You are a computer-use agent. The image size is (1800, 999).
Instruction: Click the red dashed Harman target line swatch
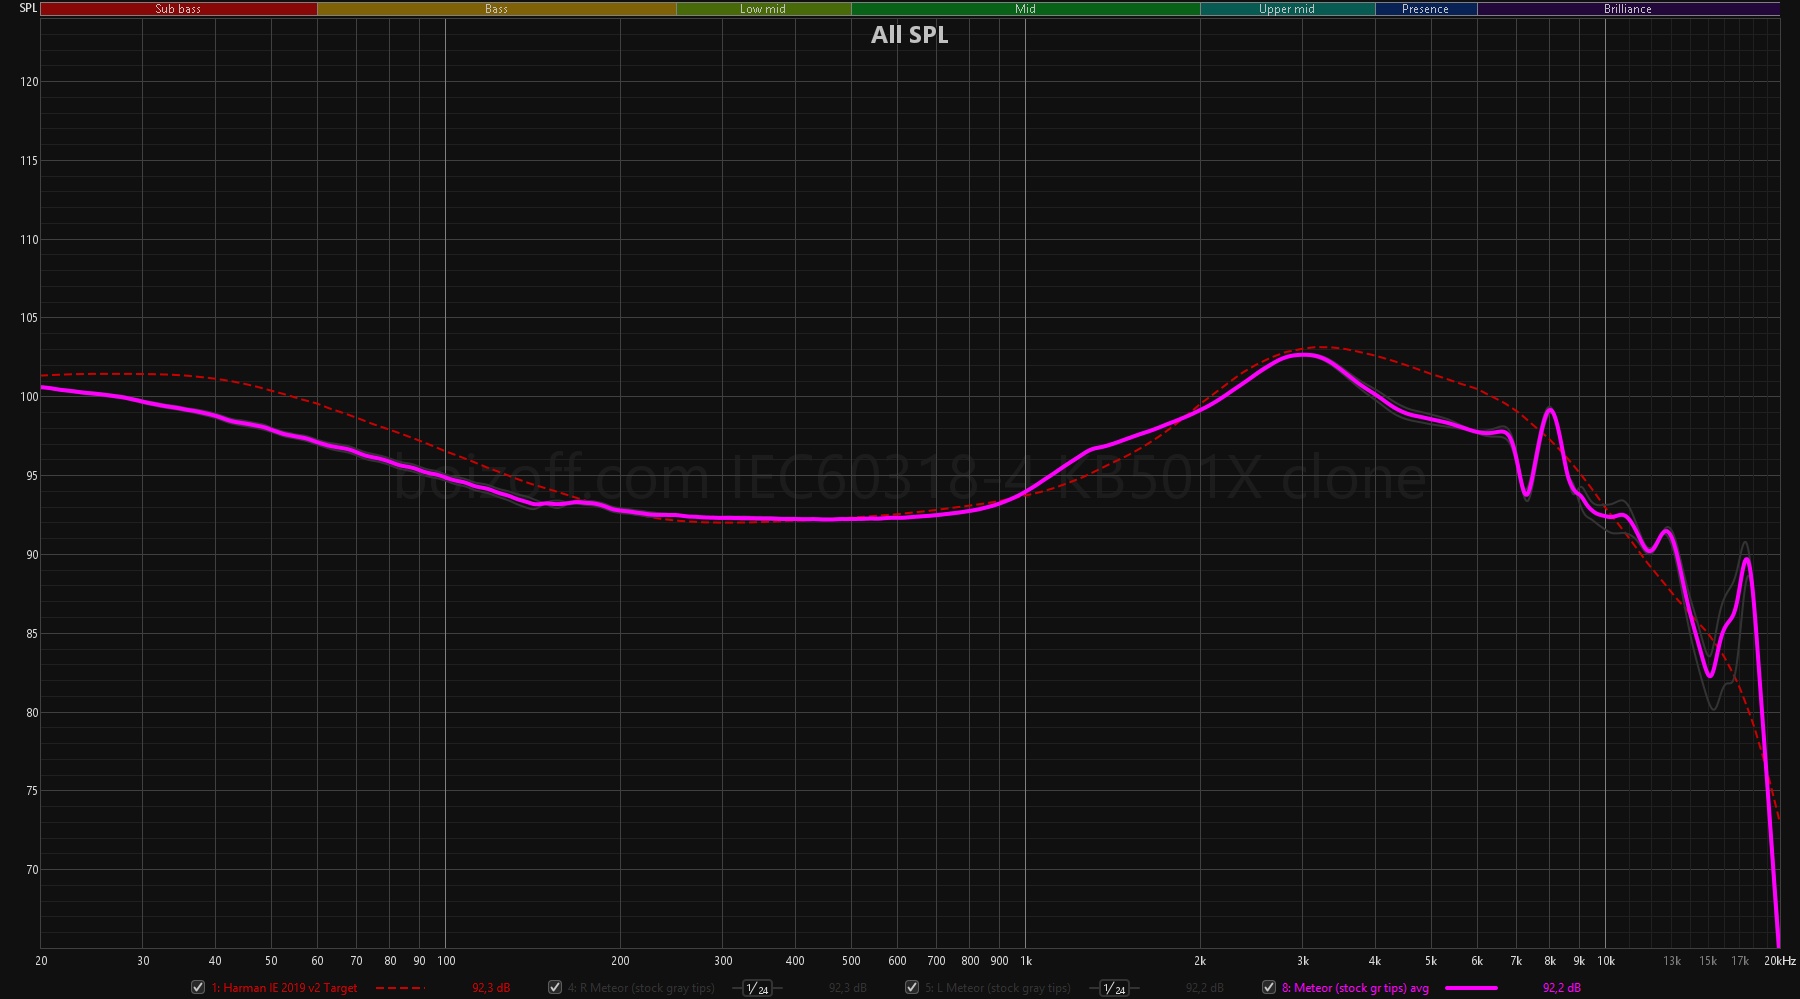(400, 988)
